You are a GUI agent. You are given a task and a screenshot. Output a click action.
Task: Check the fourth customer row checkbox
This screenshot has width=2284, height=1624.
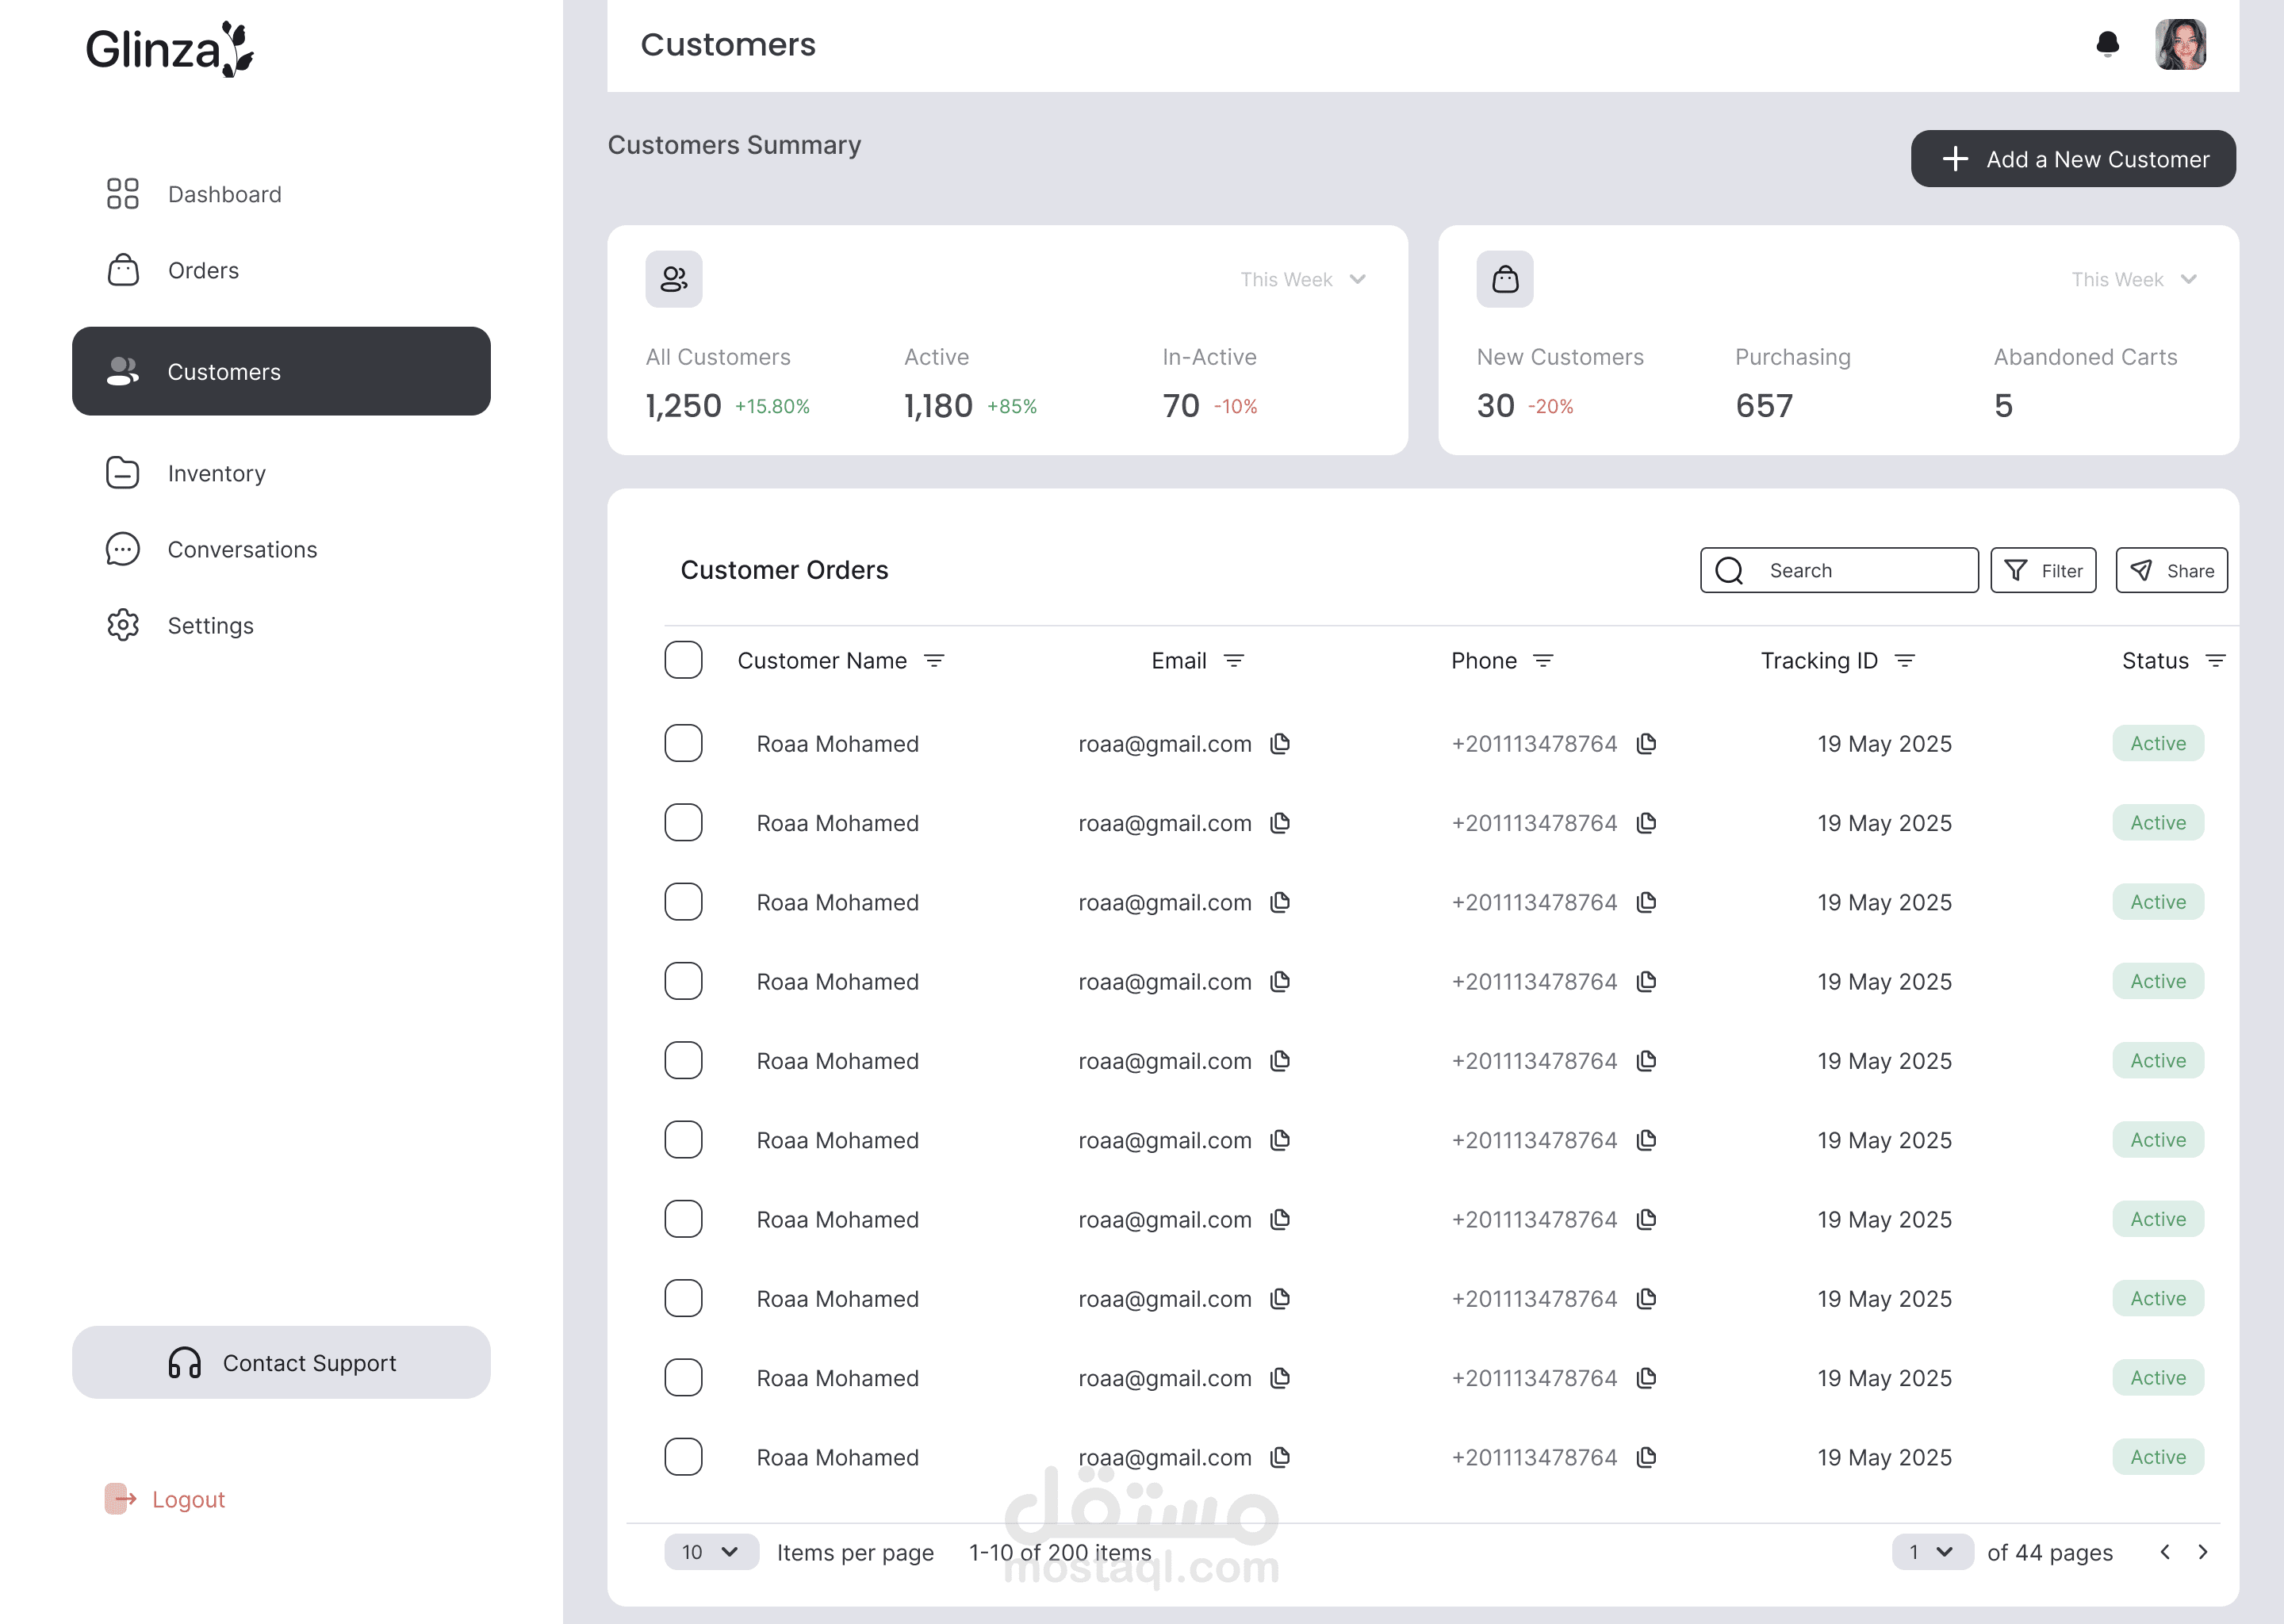click(683, 981)
